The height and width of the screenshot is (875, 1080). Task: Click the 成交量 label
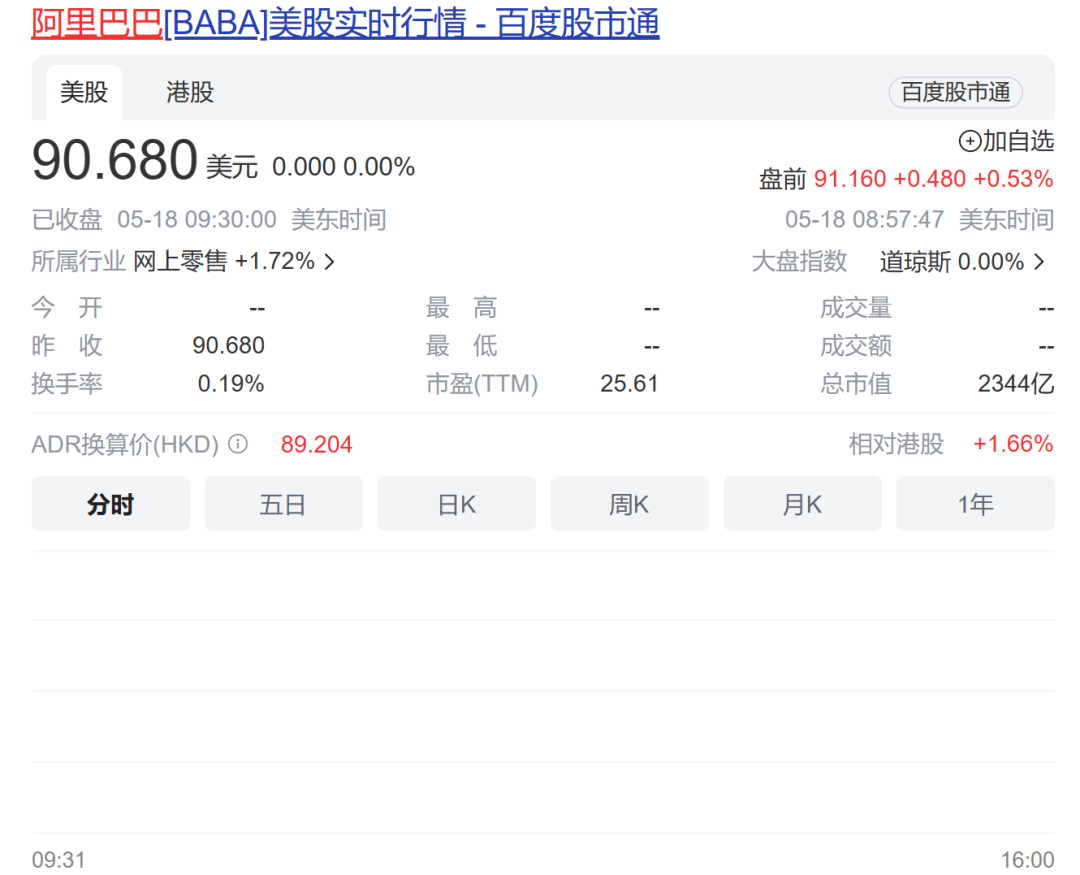(x=856, y=307)
